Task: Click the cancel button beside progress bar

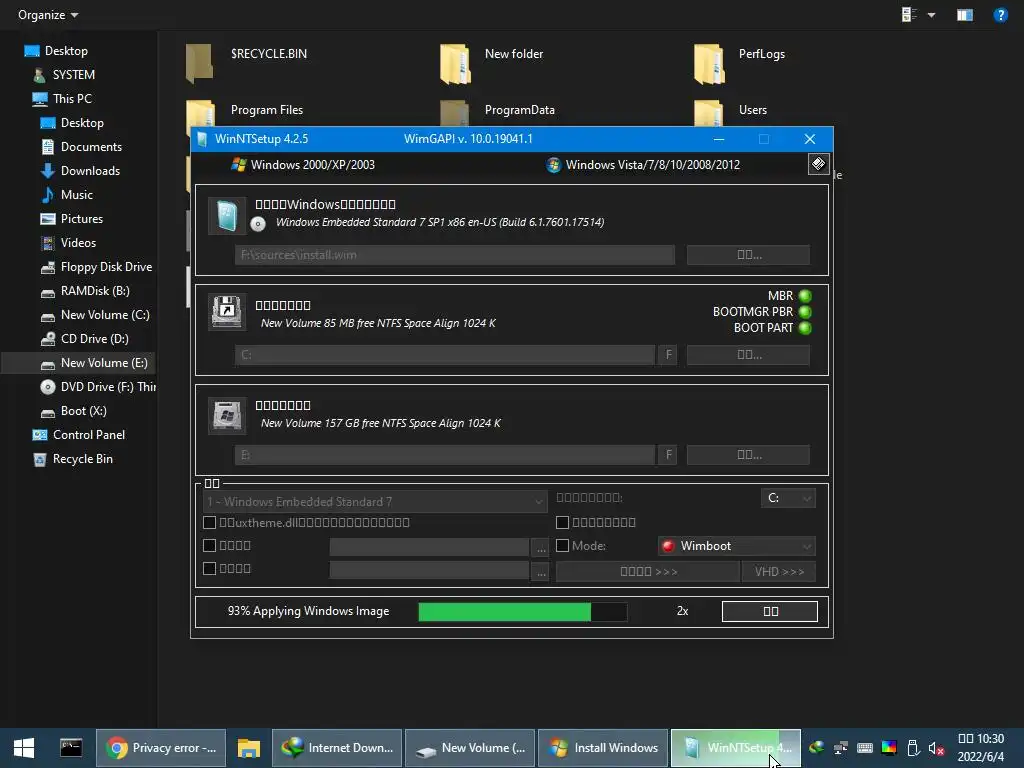Action: 770,611
